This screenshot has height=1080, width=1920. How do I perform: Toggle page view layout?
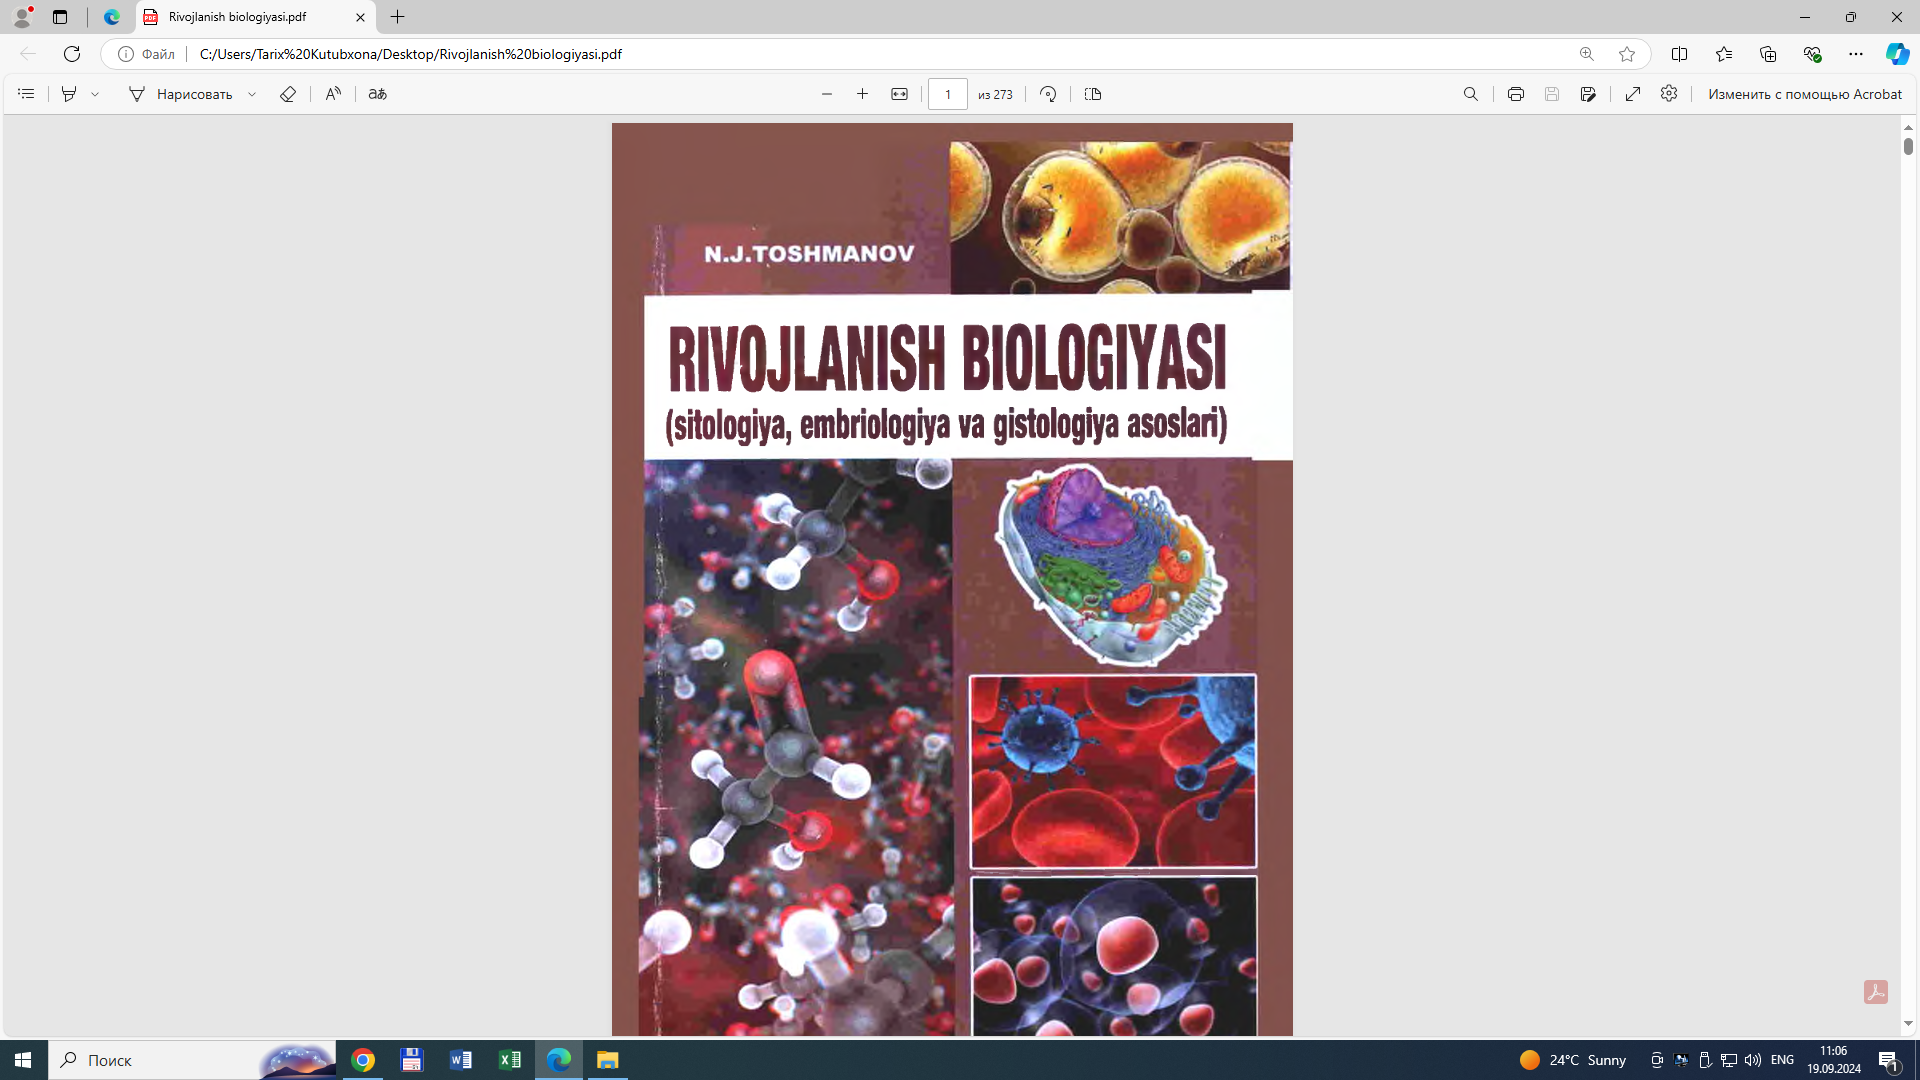[x=1093, y=94]
